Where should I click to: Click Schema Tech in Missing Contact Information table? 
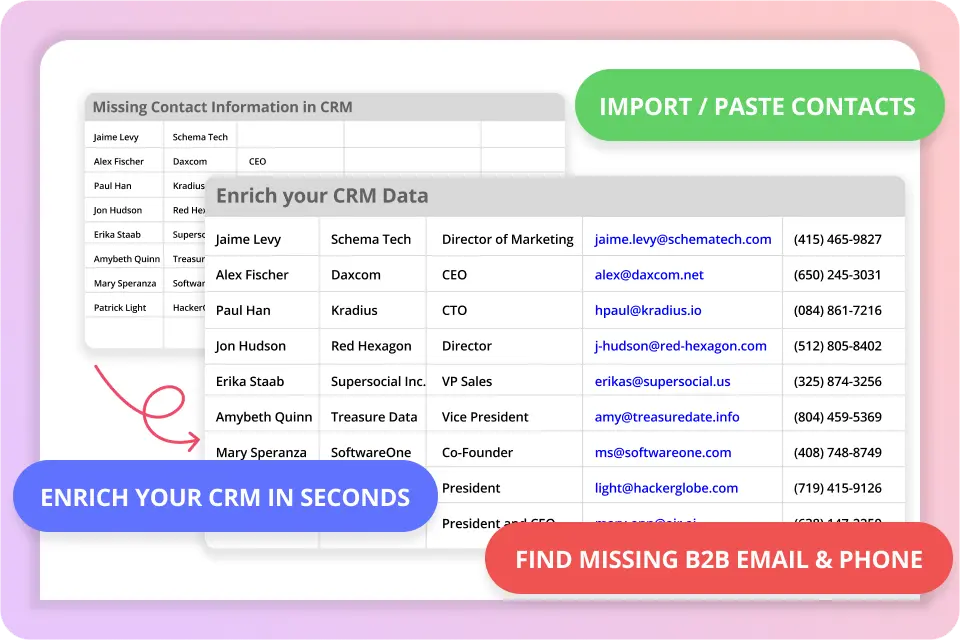click(x=200, y=137)
